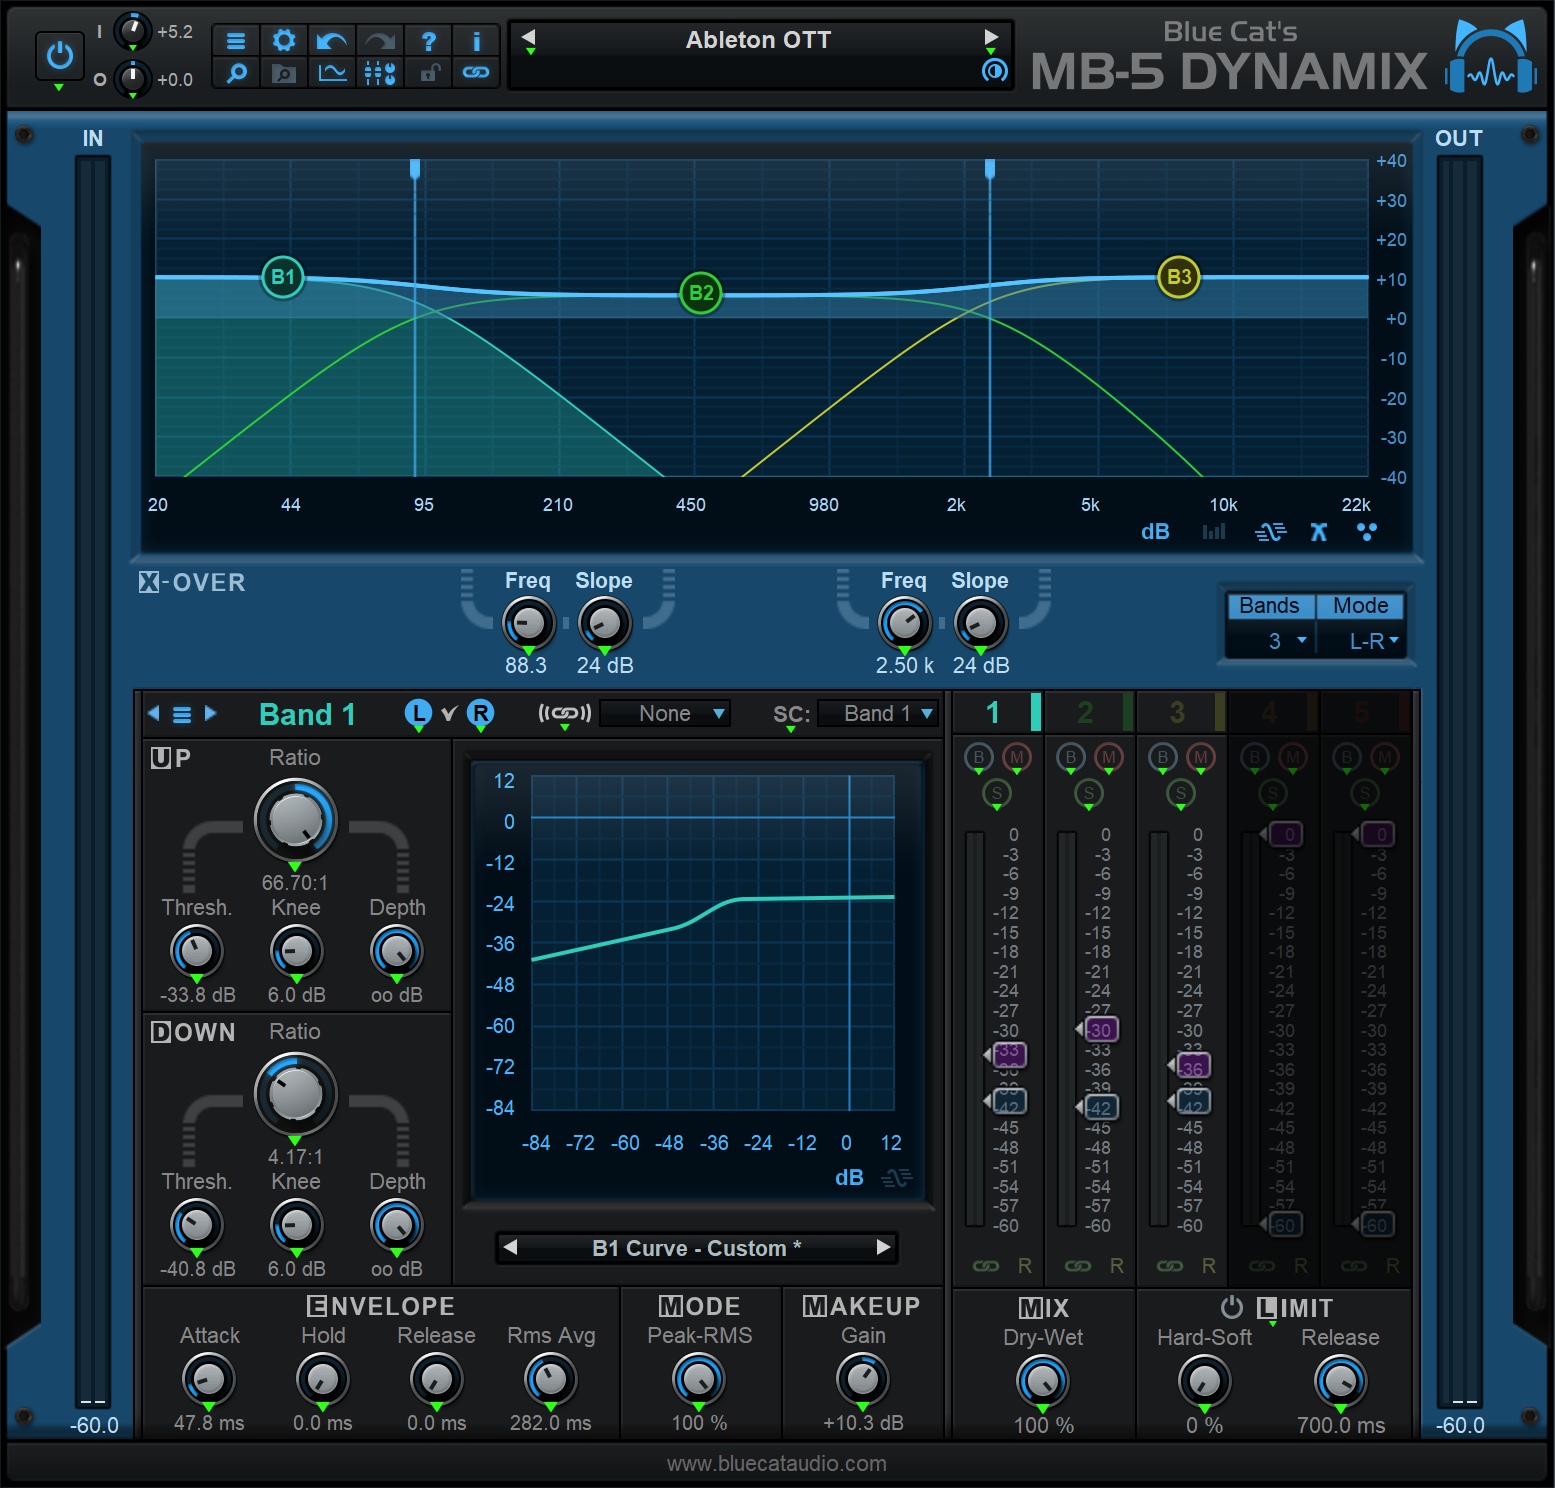1555x1488 pixels.
Task: Click the circular icon under next-preset arrow
Action: [994, 70]
